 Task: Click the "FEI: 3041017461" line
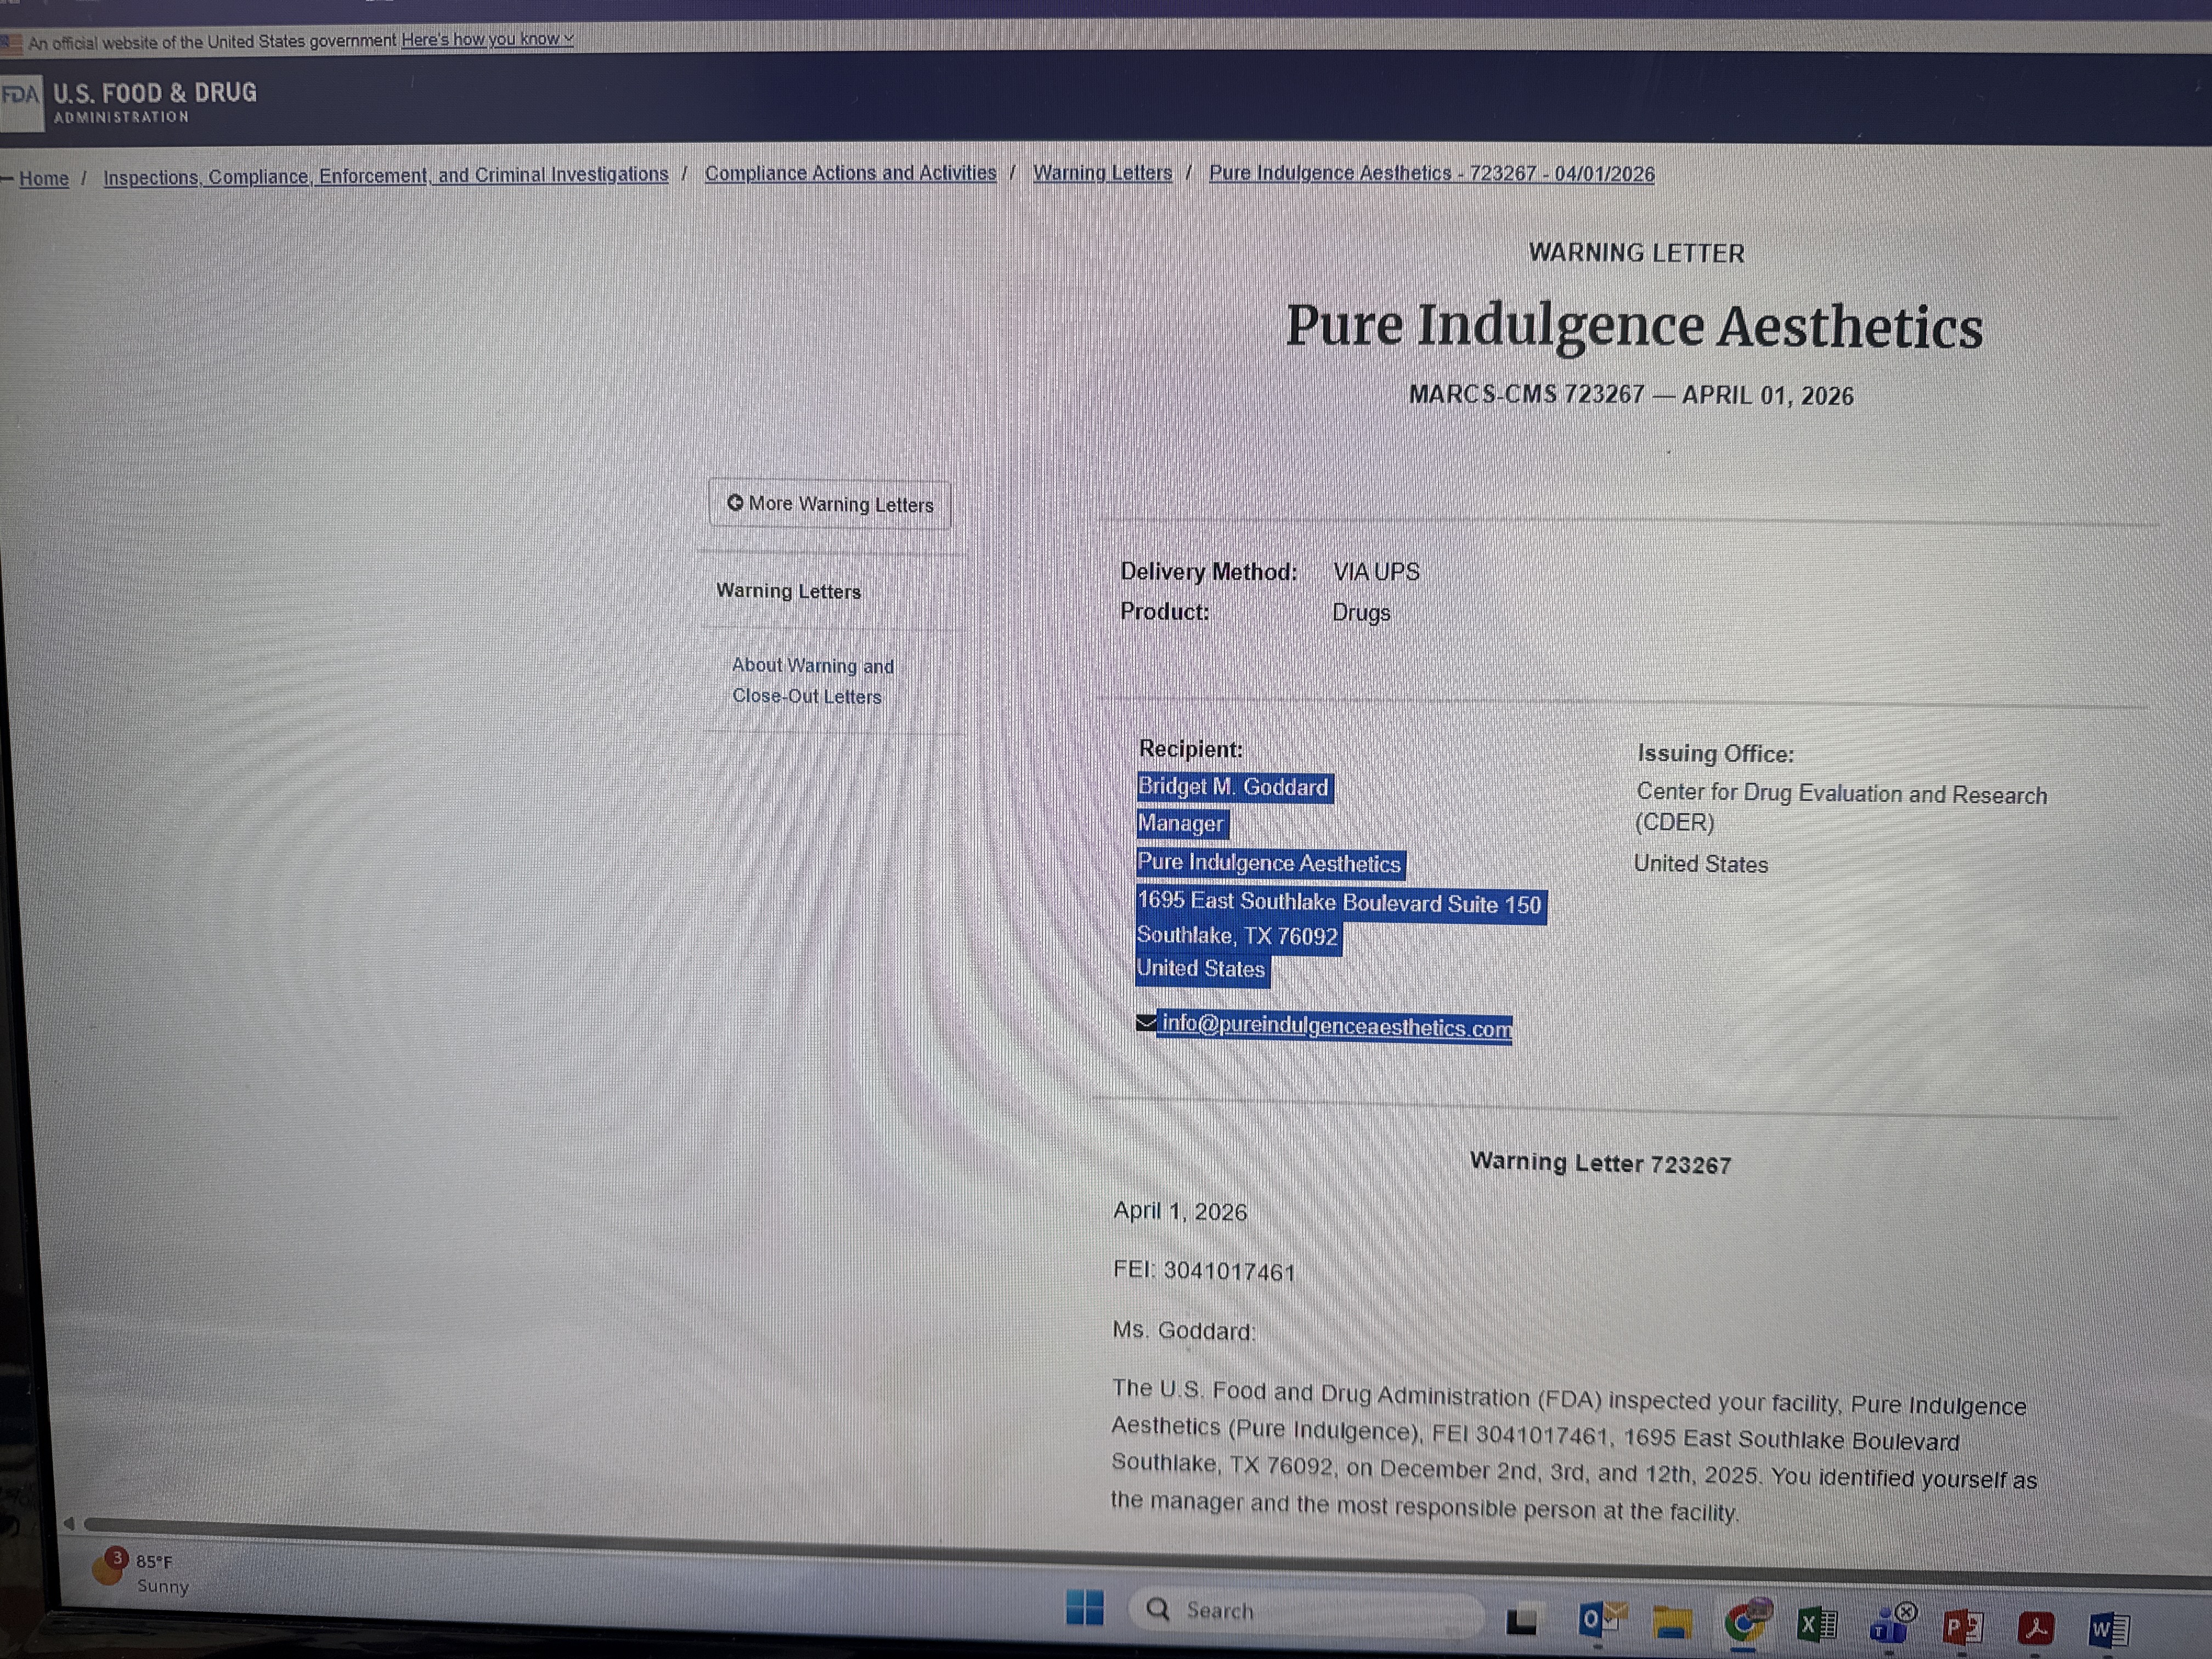pos(1204,1271)
